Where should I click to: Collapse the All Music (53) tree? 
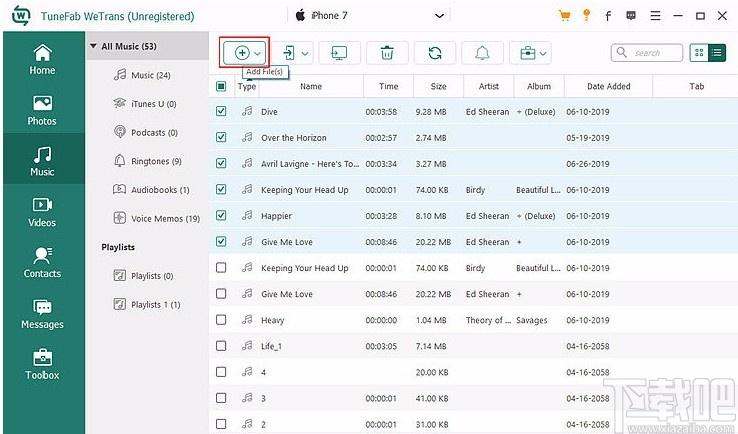93,46
